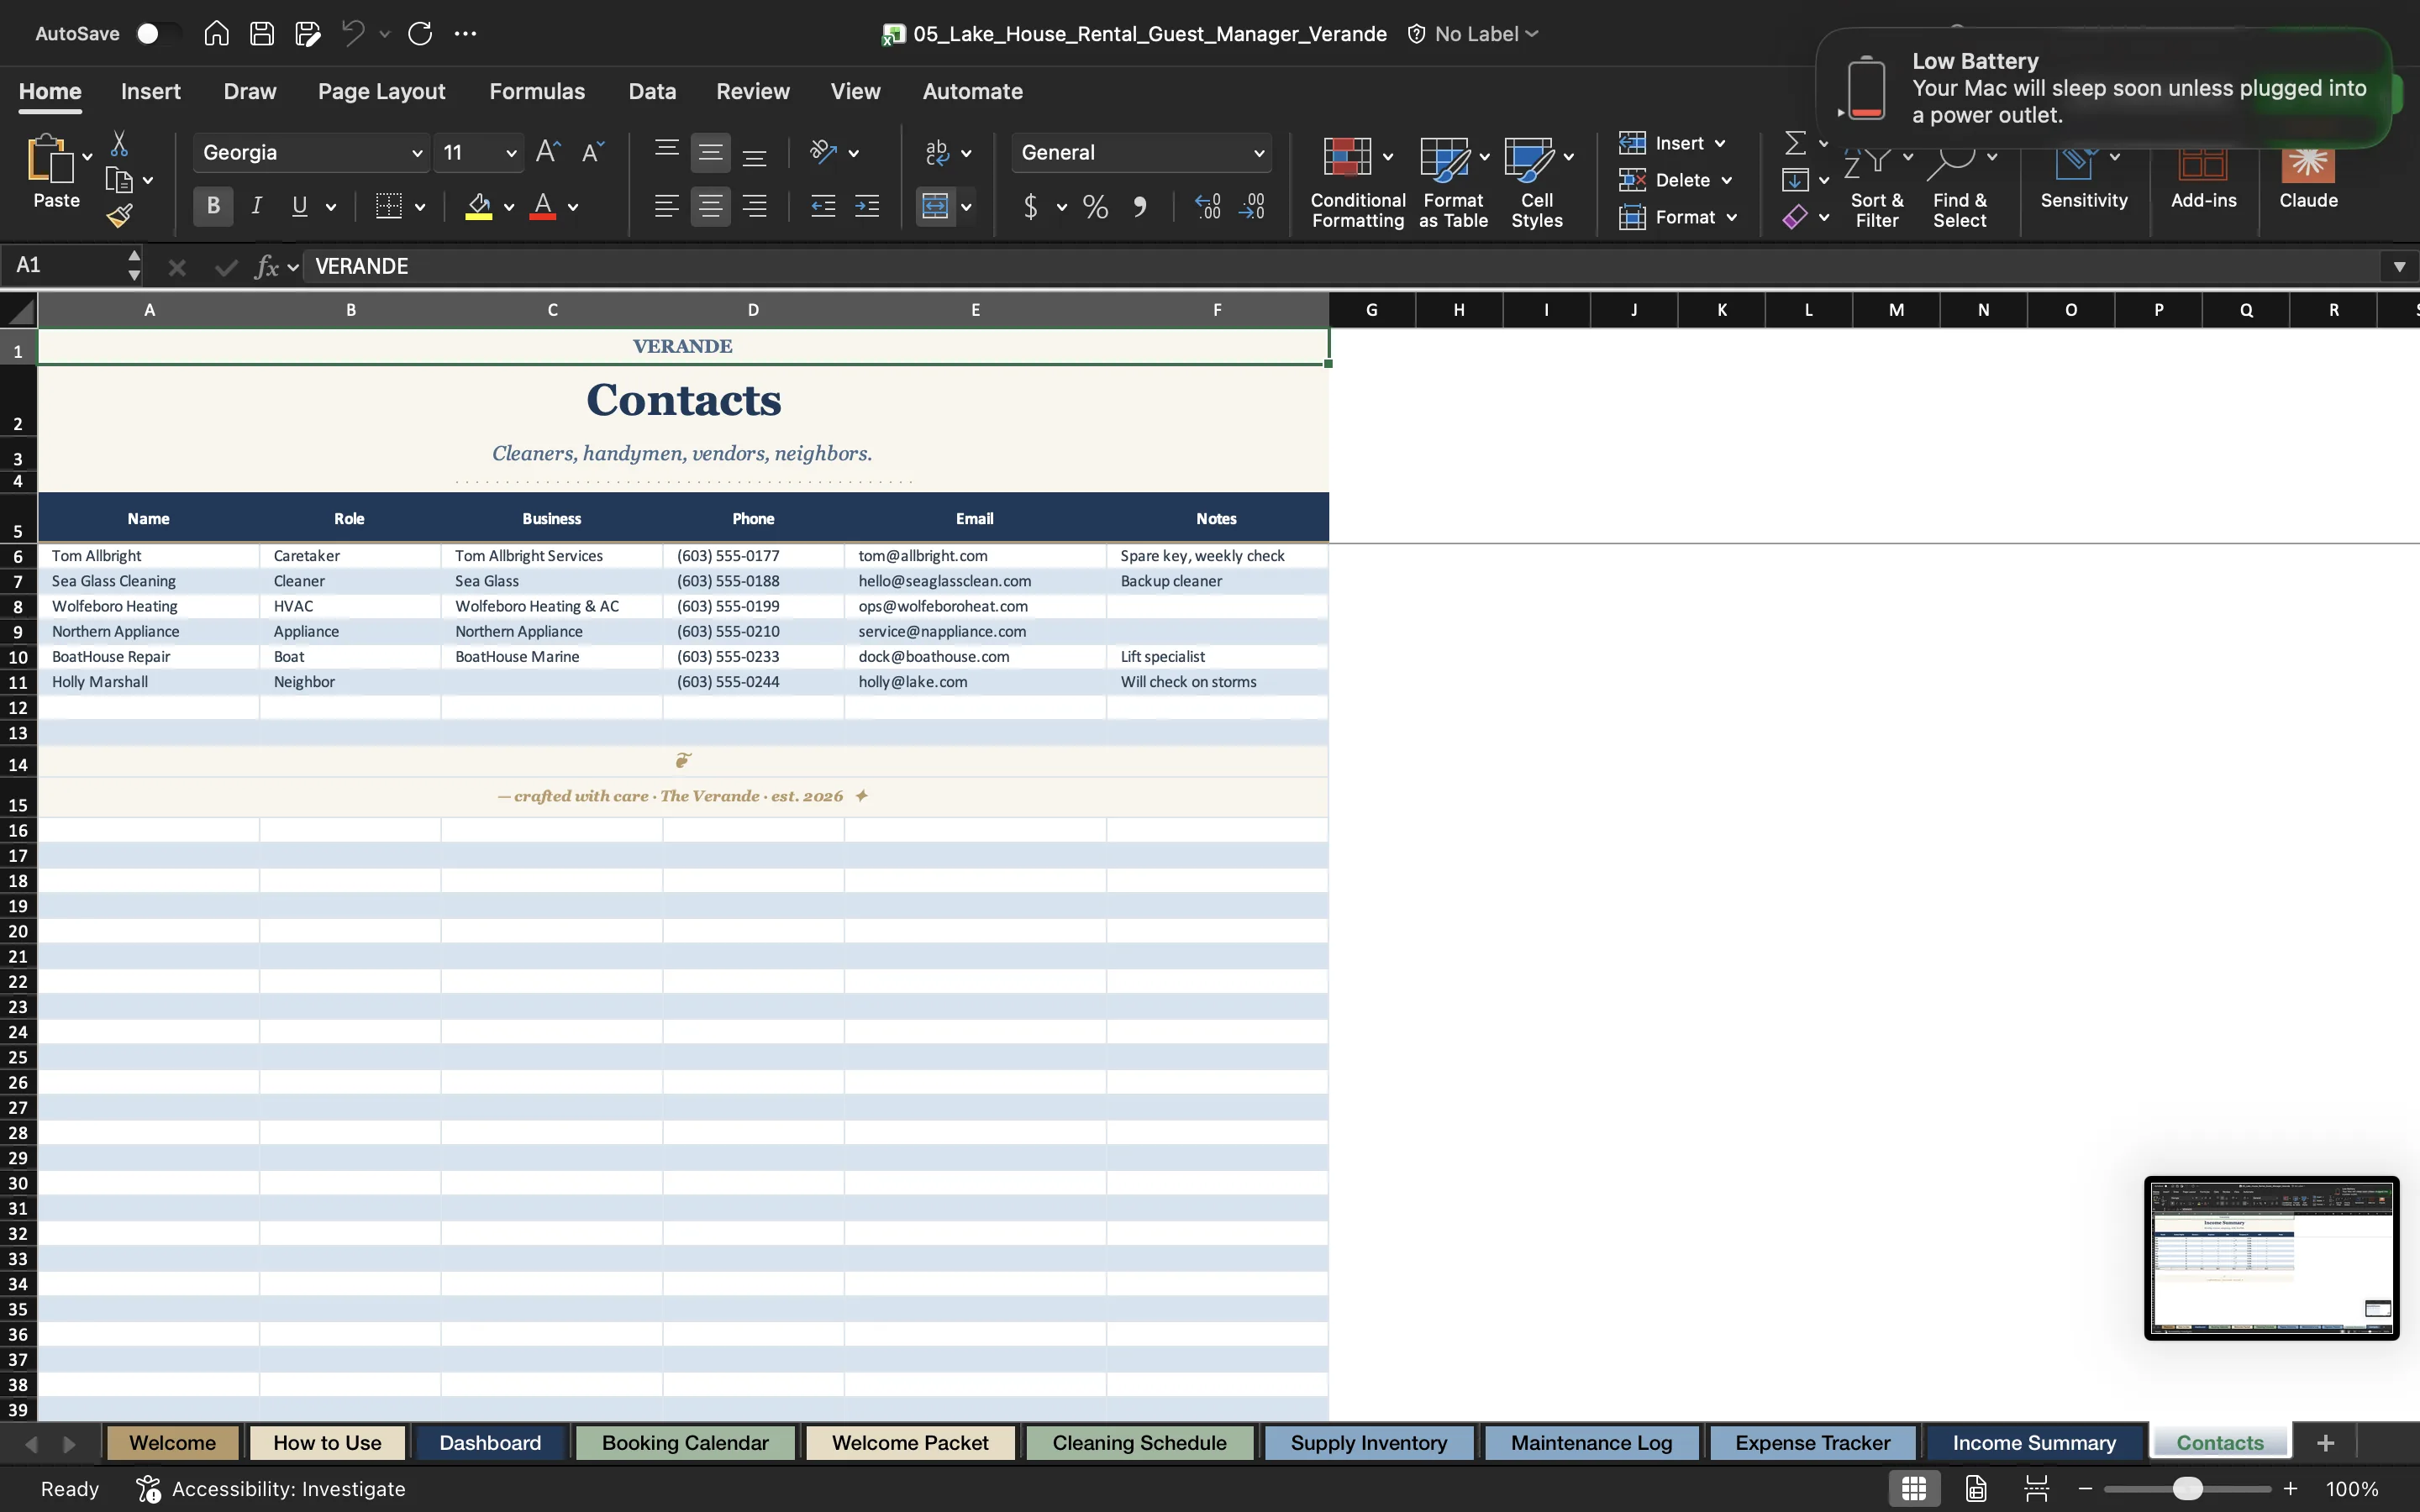Increase decimal places
Screen dimensions: 2420x1512
(1208, 207)
